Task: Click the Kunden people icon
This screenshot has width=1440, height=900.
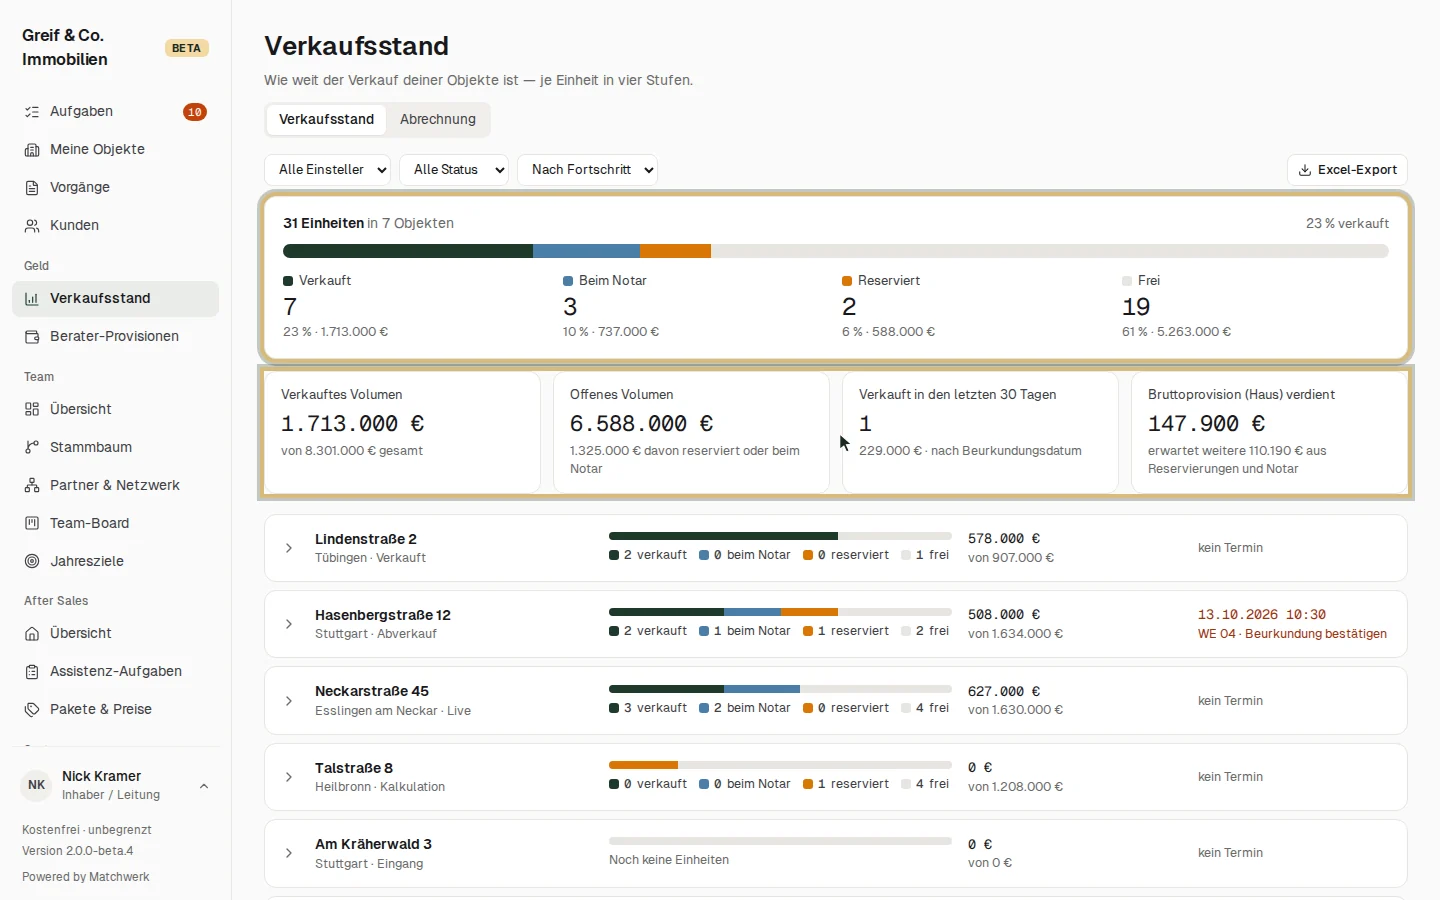Action: tap(32, 226)
